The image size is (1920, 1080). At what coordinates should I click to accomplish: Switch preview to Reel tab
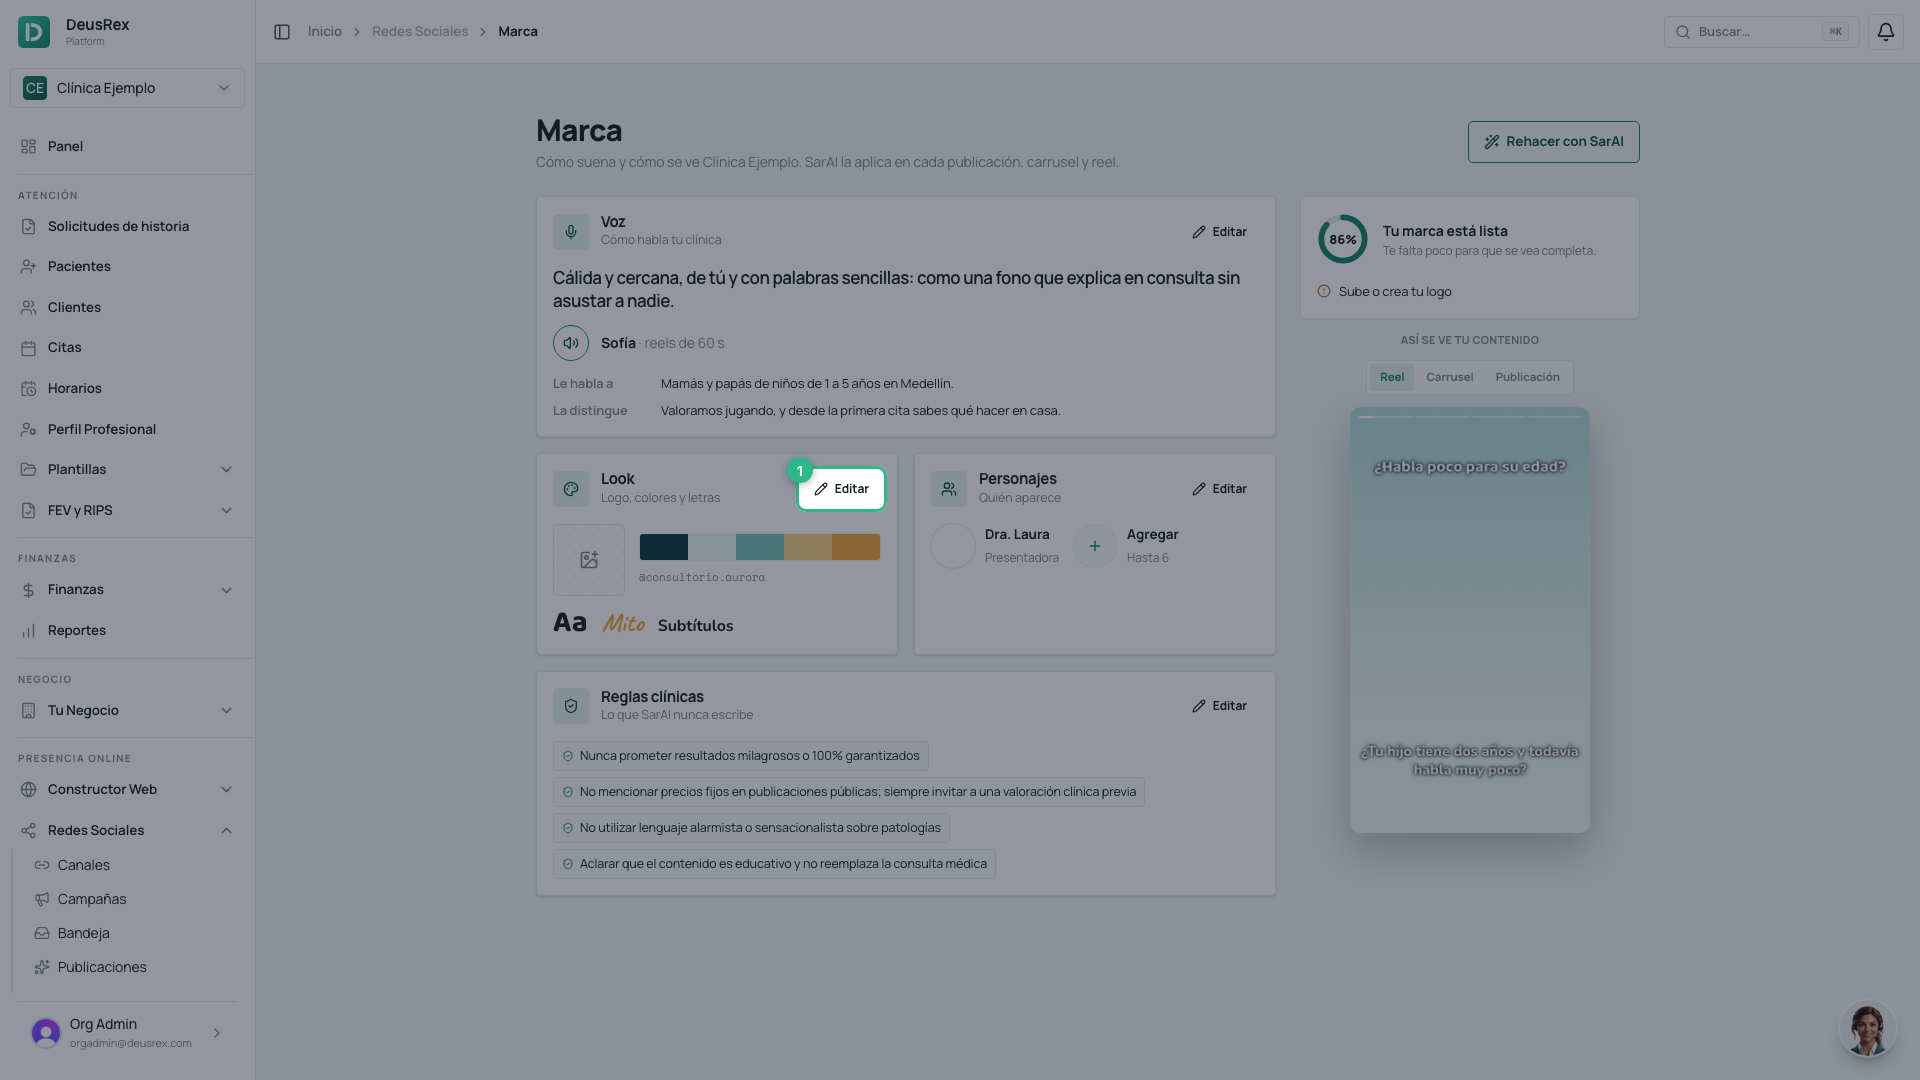pyautogui.click(x=1391, y=377)
